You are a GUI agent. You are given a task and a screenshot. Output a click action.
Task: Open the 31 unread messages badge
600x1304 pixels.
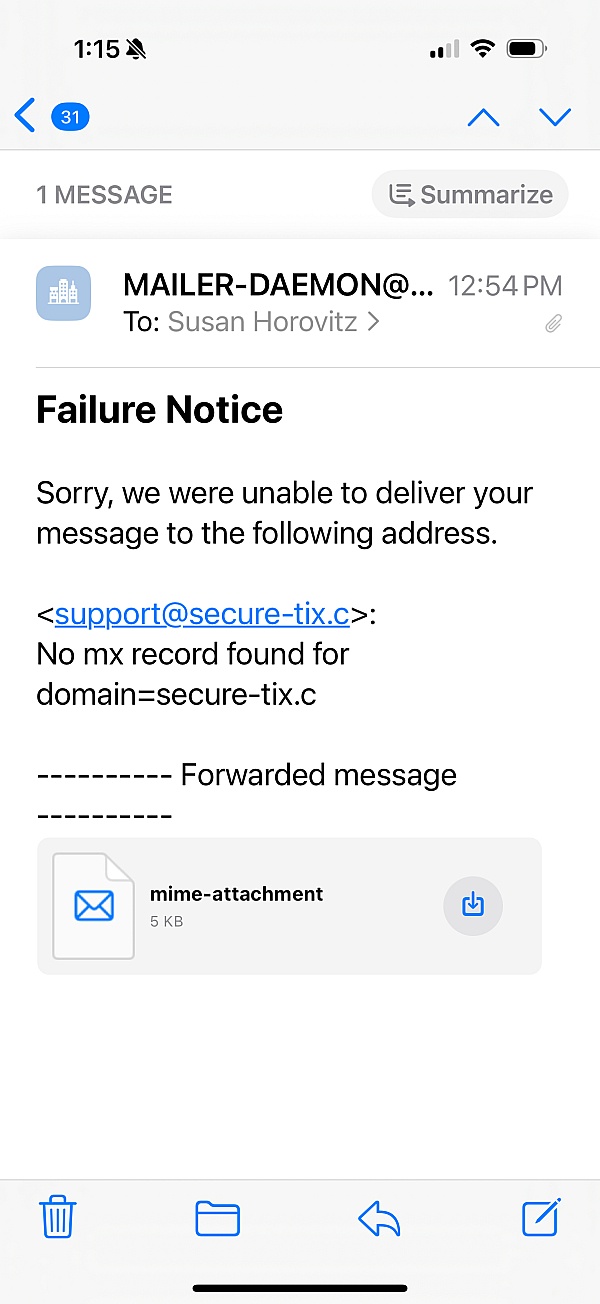click(70, 117)
